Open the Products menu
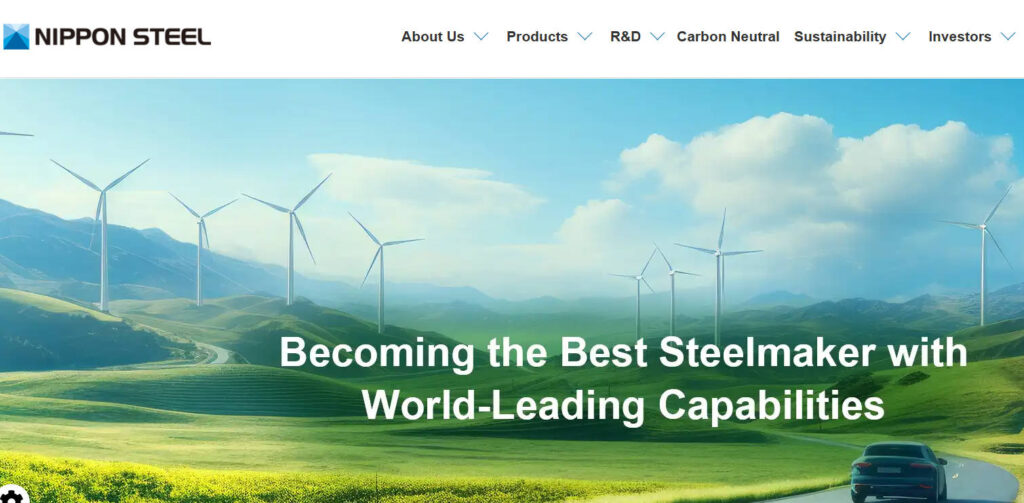This screenshot has height=503, width=1024. (537, 37)
